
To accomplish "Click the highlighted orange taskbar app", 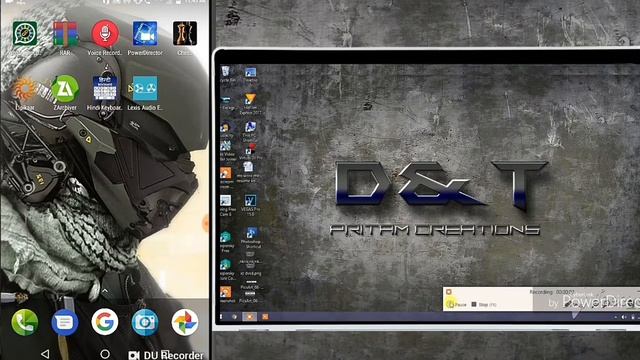I will click(x=249, y=316).
